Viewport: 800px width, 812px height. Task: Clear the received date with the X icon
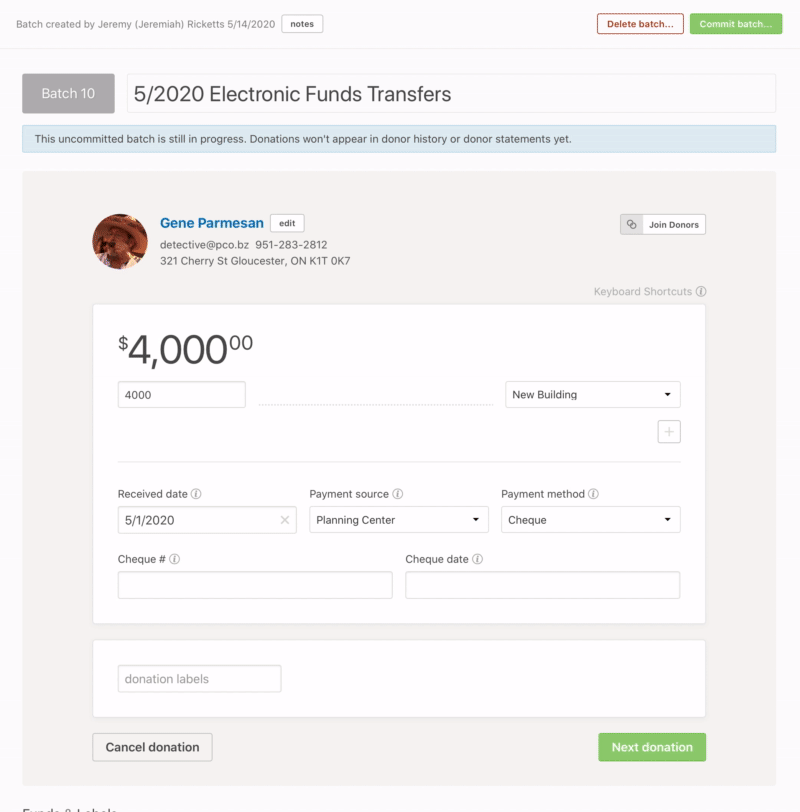285,520
